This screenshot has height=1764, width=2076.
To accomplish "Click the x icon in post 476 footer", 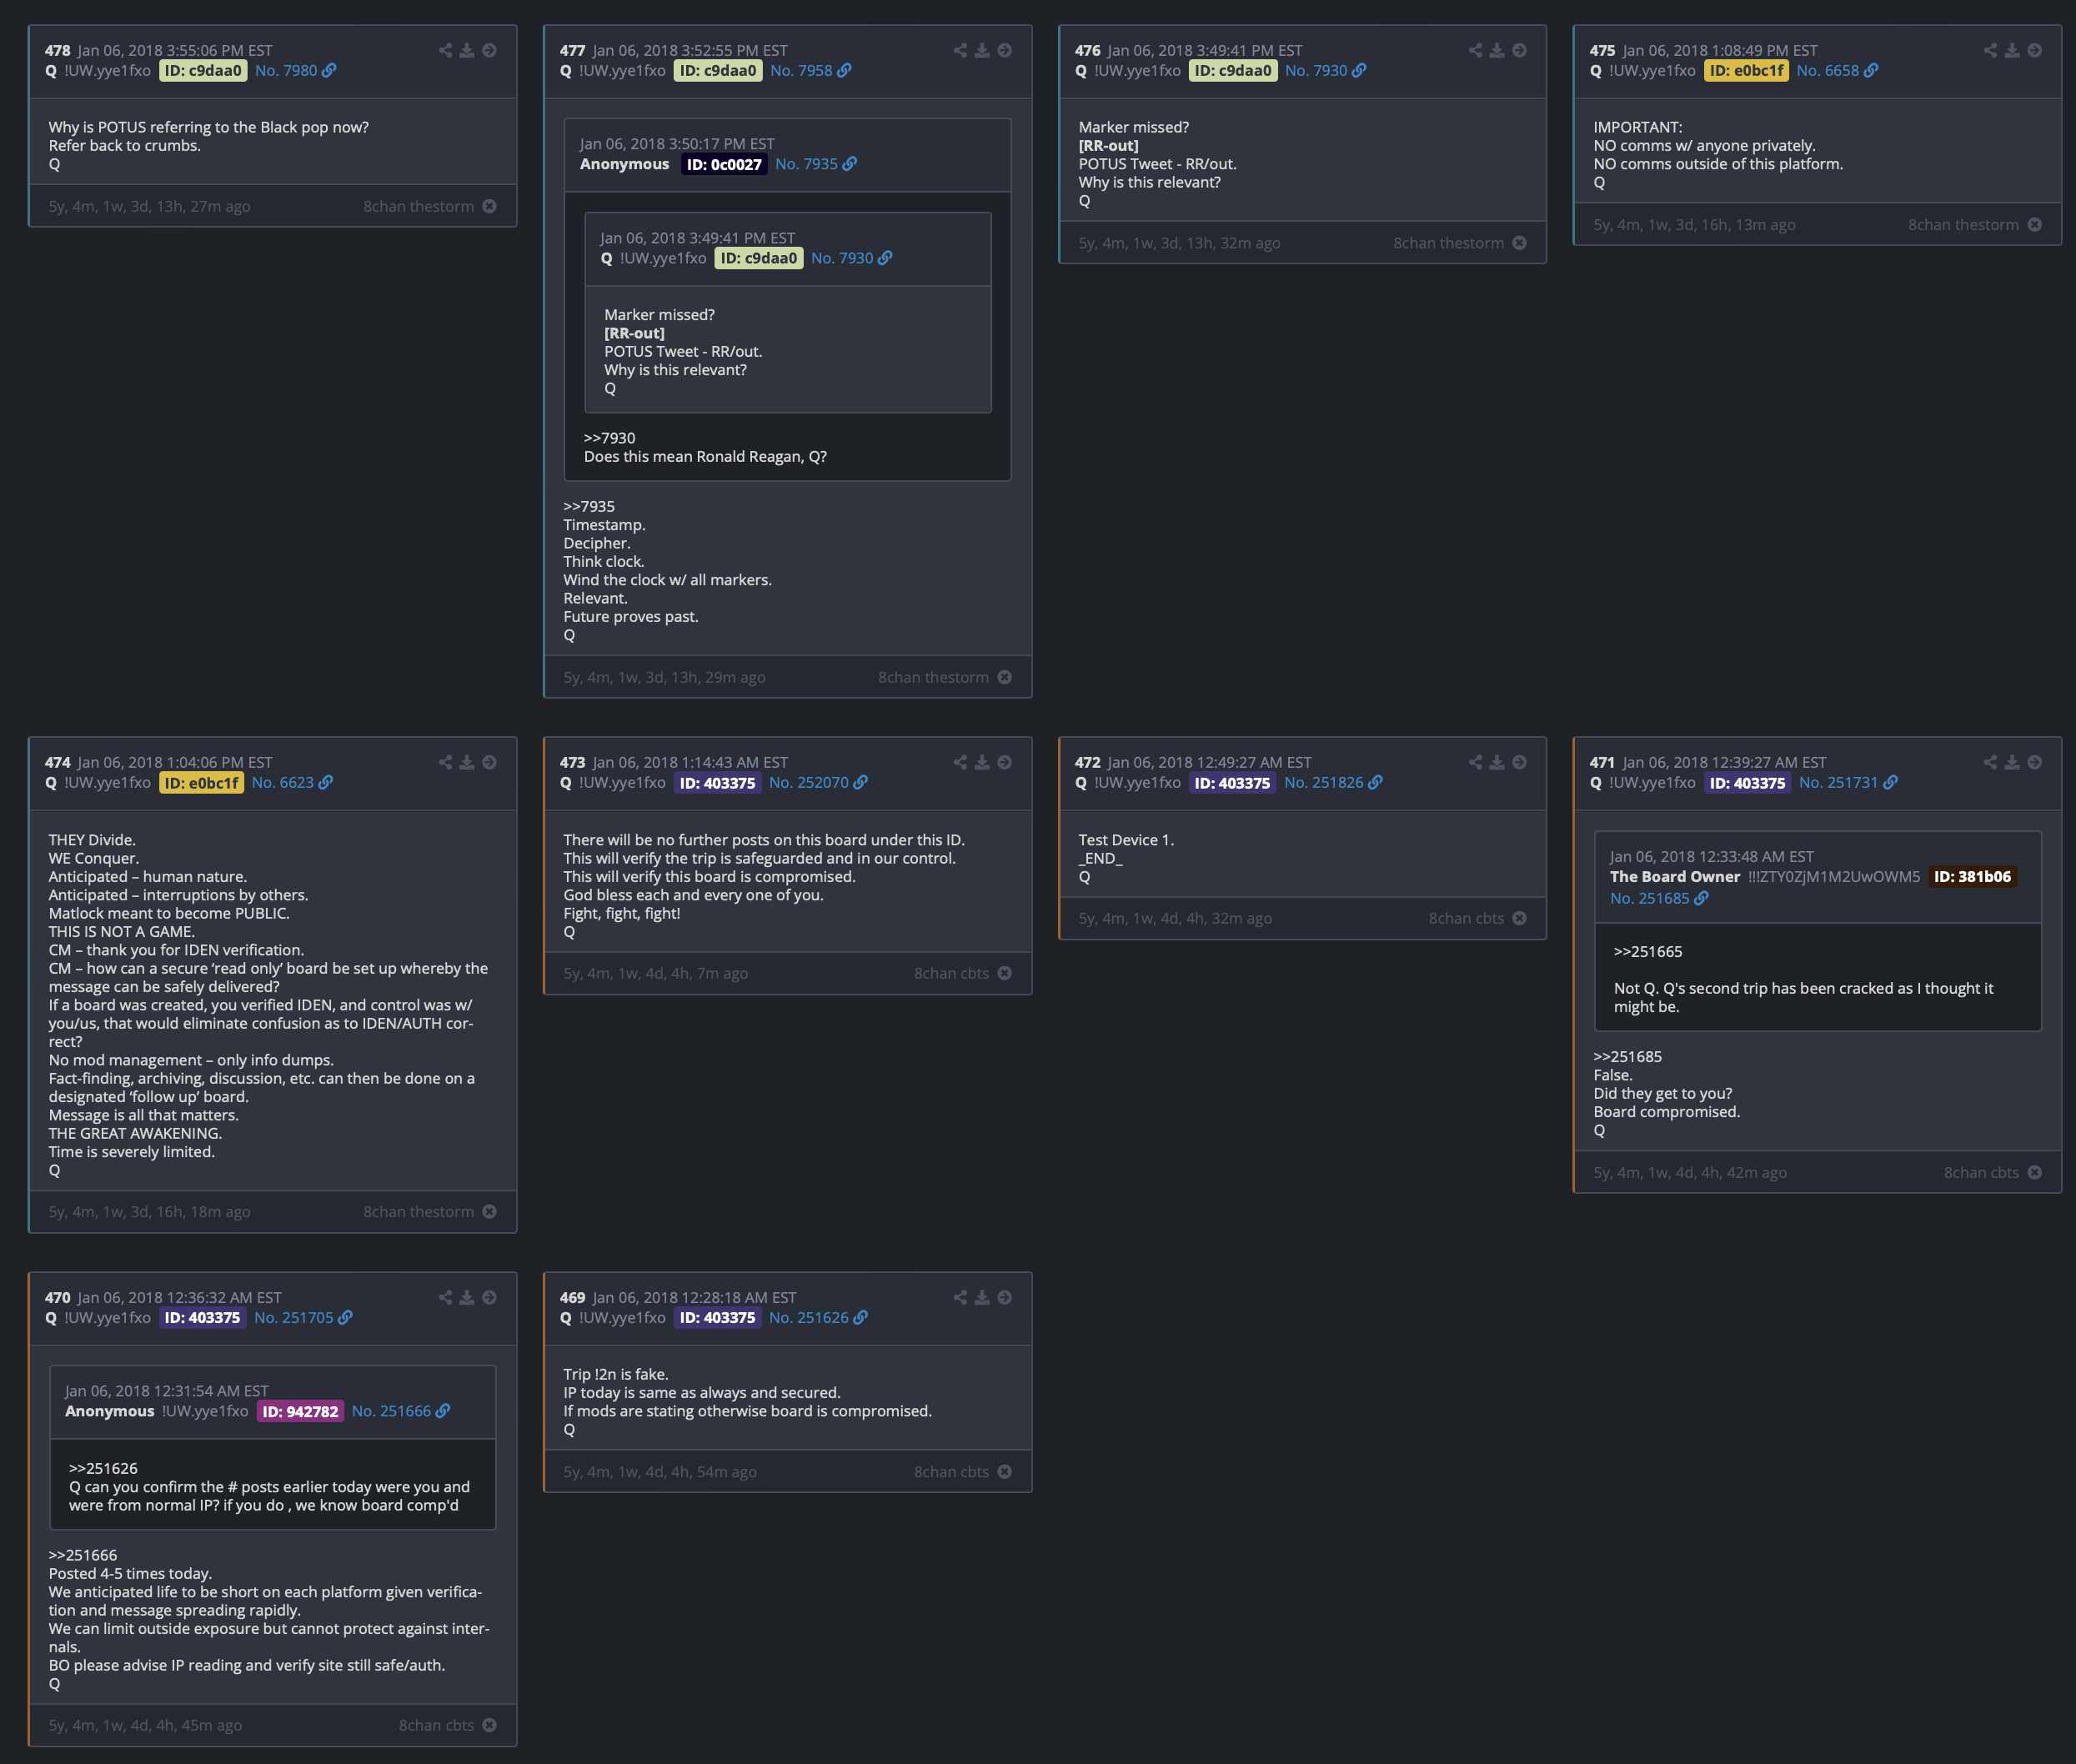I will 1519,243.
